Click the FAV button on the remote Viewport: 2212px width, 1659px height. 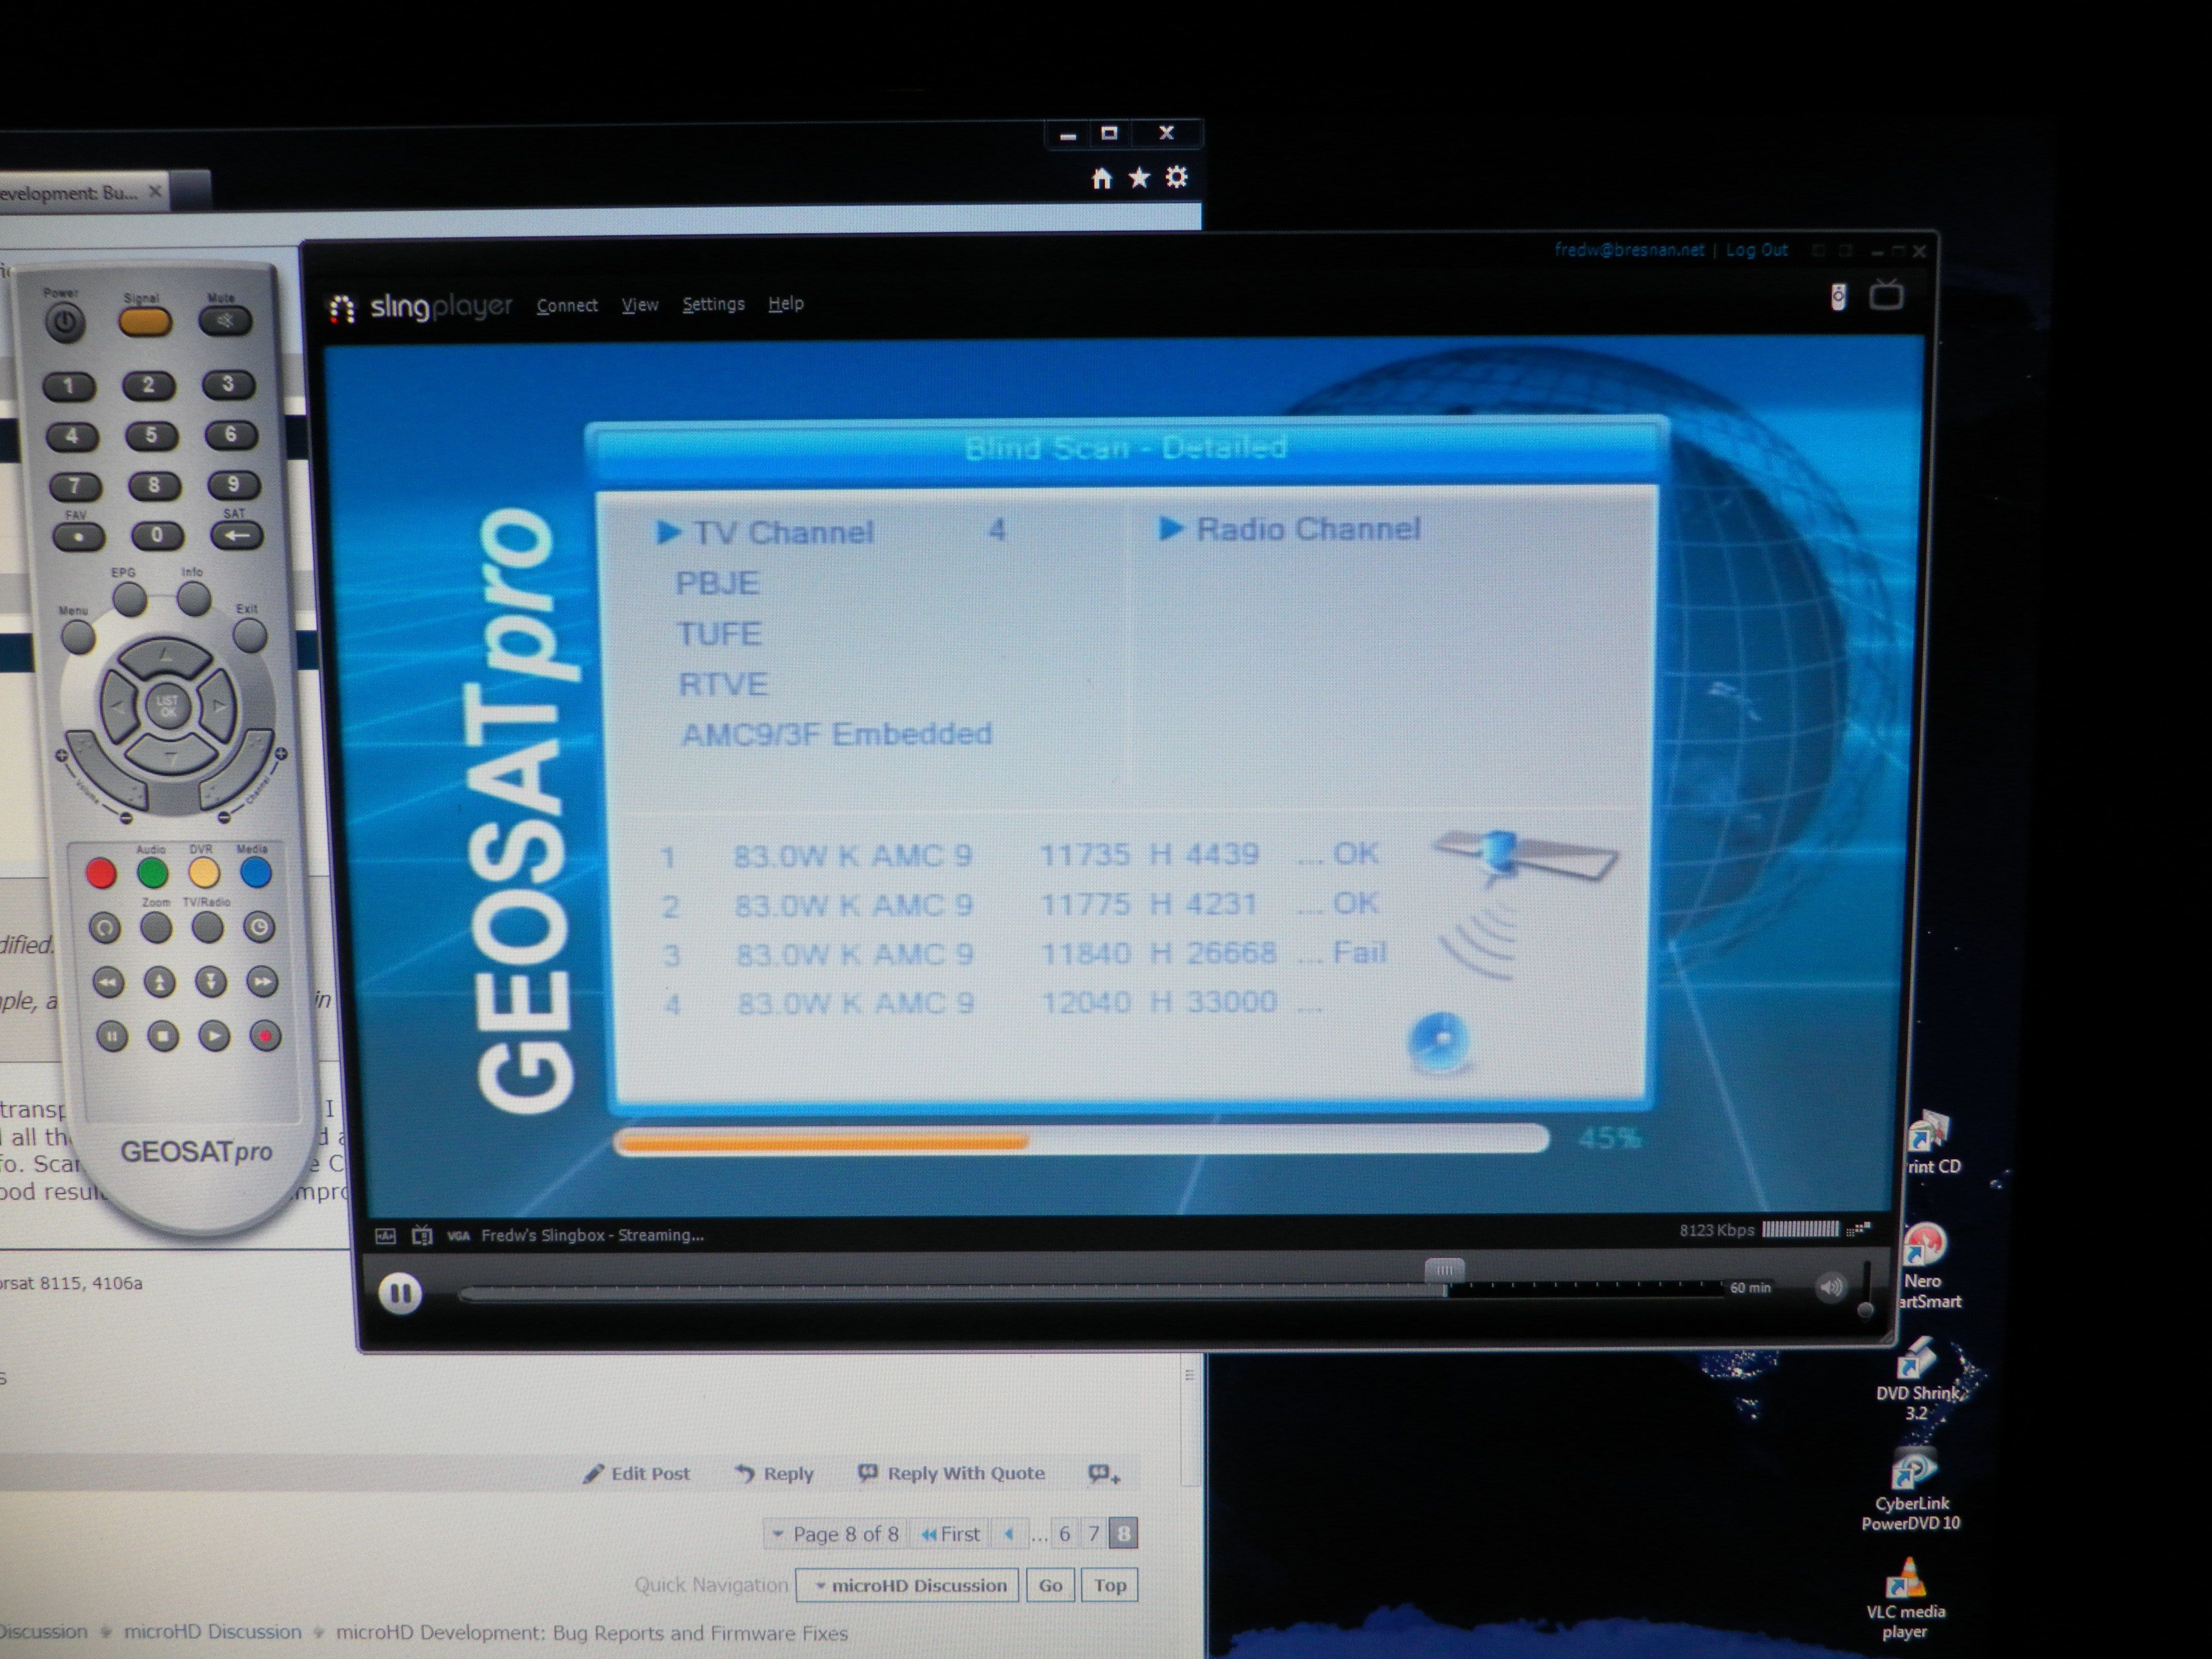point(78,537)
